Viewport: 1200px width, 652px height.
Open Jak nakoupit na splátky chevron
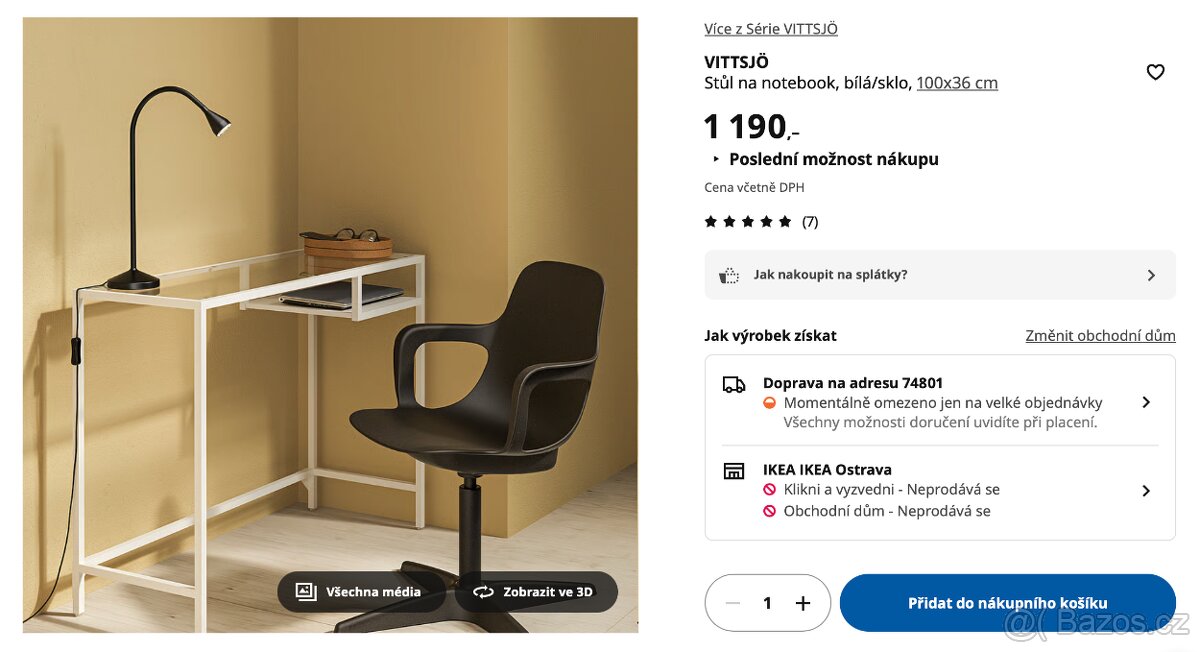(1151, 275)
